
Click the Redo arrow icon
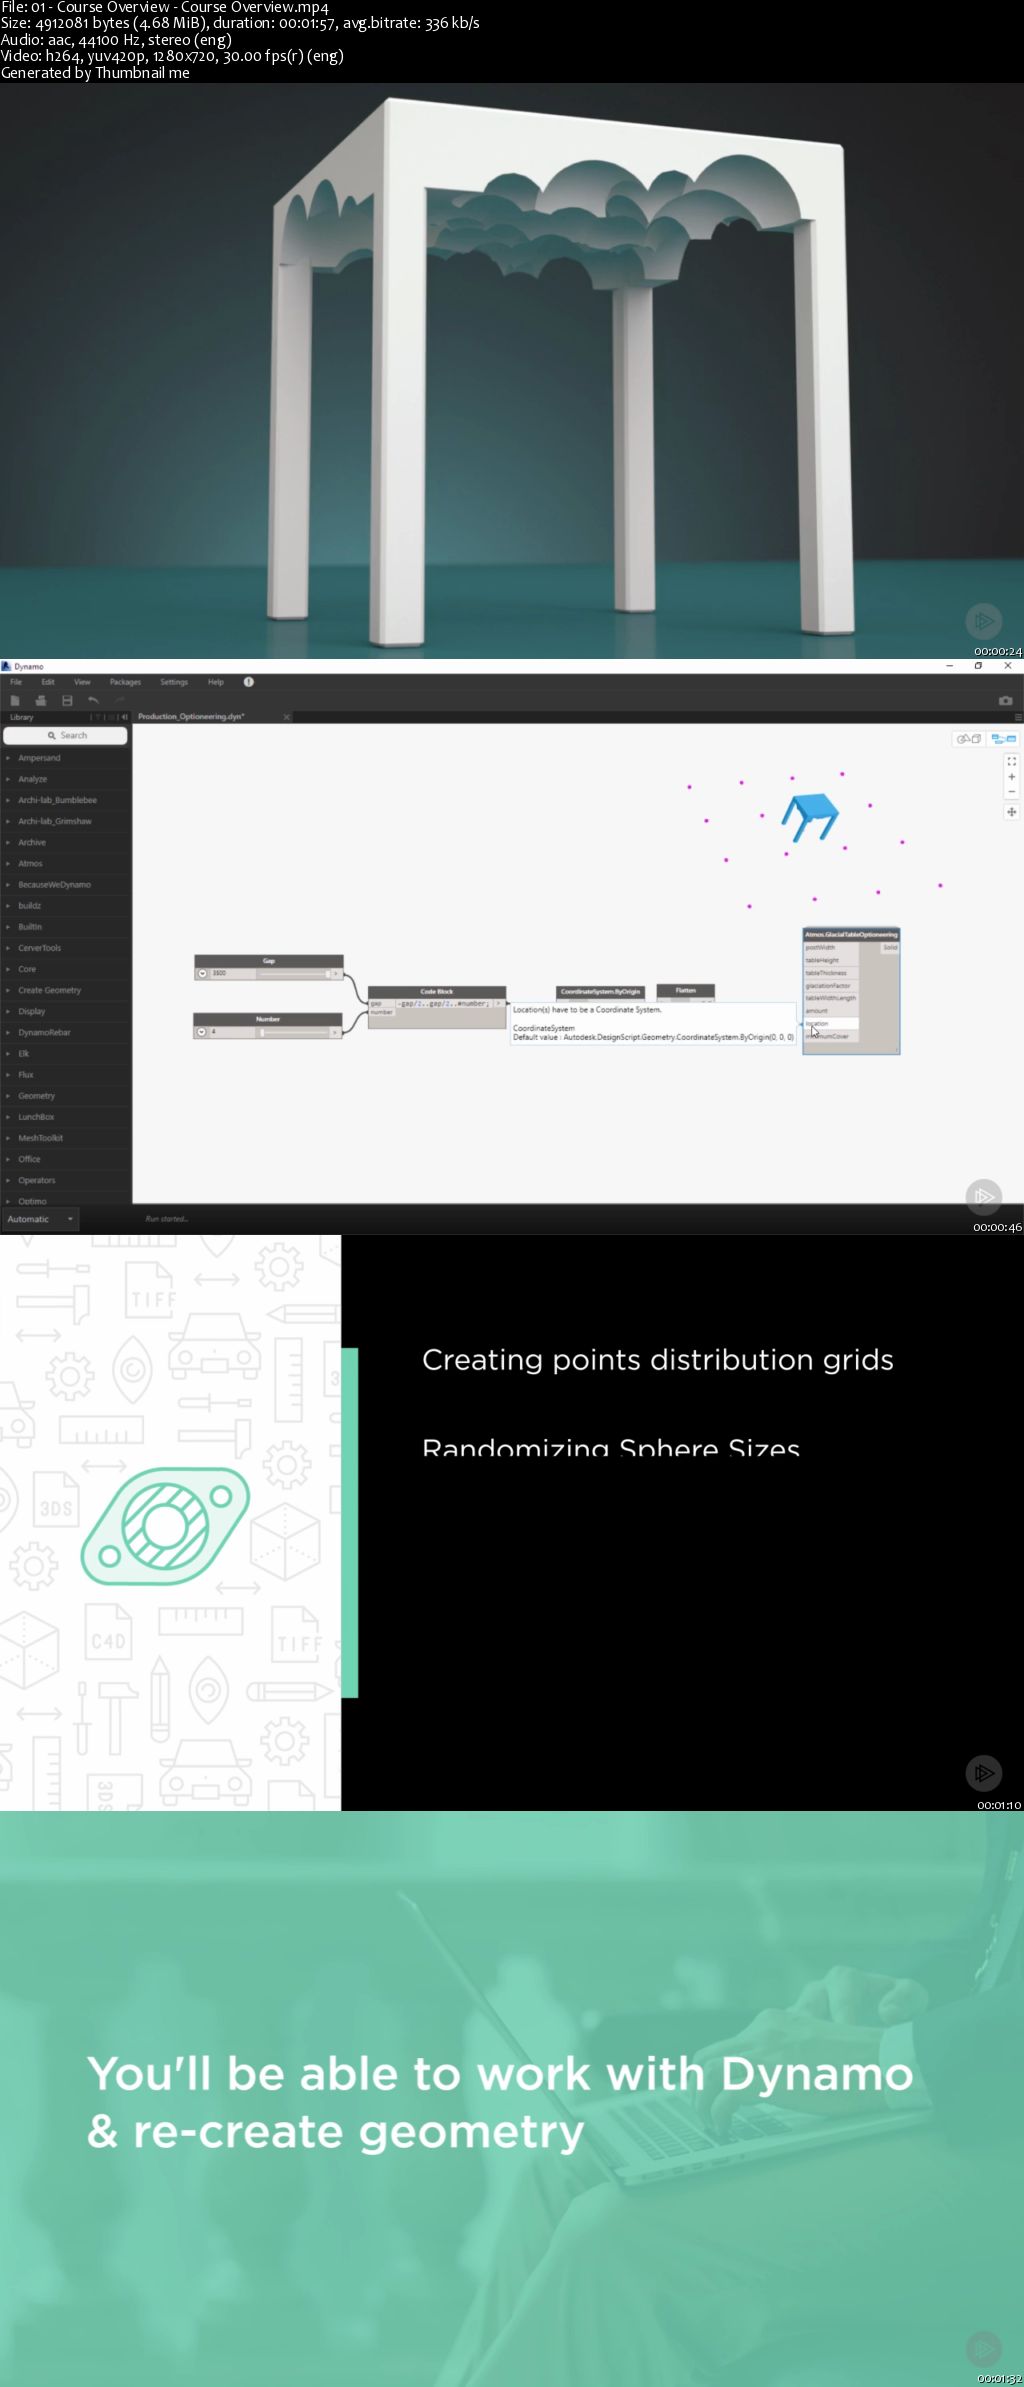tap(119, 701)
